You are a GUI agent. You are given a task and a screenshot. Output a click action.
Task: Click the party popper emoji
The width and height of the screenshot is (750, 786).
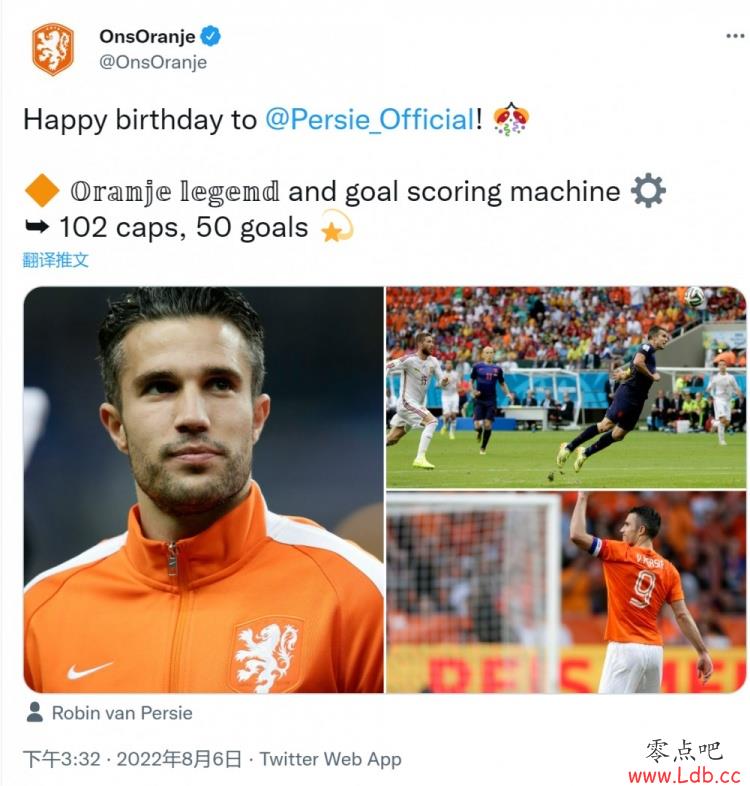(511, 119)
